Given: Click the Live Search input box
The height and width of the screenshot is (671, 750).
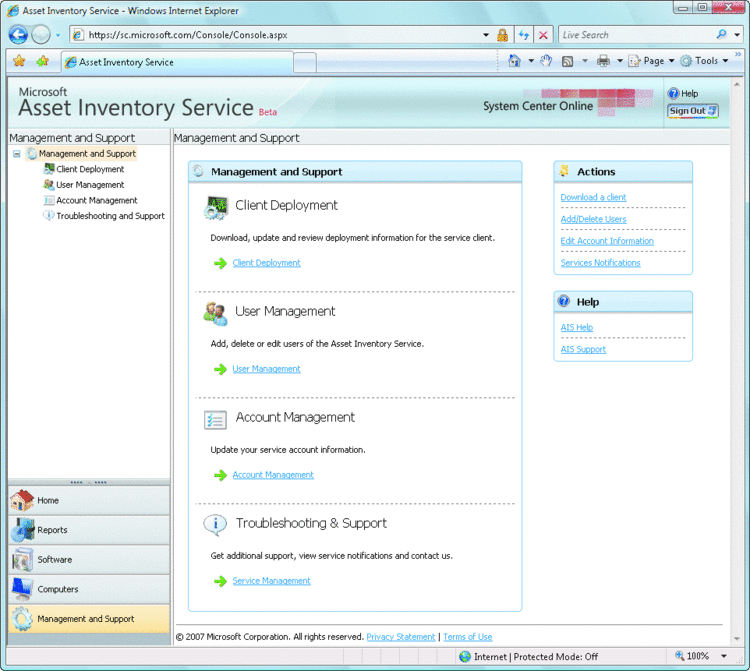Looking at the screenshot, I should (636, 35).
